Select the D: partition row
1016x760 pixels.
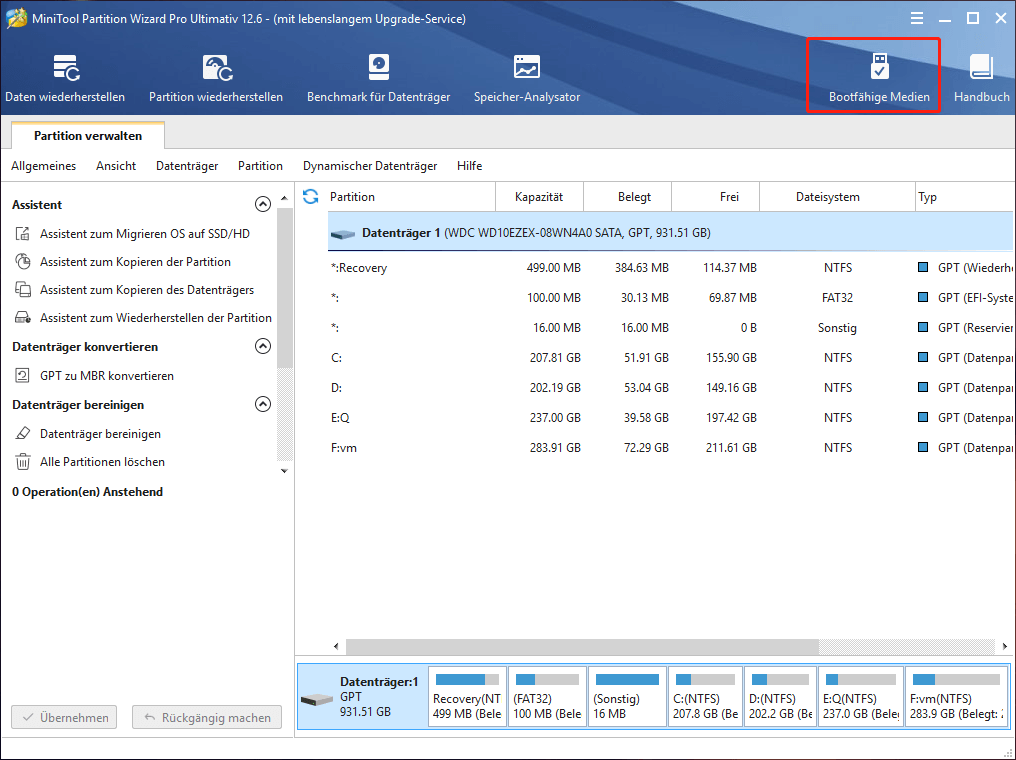pos(671,387)
